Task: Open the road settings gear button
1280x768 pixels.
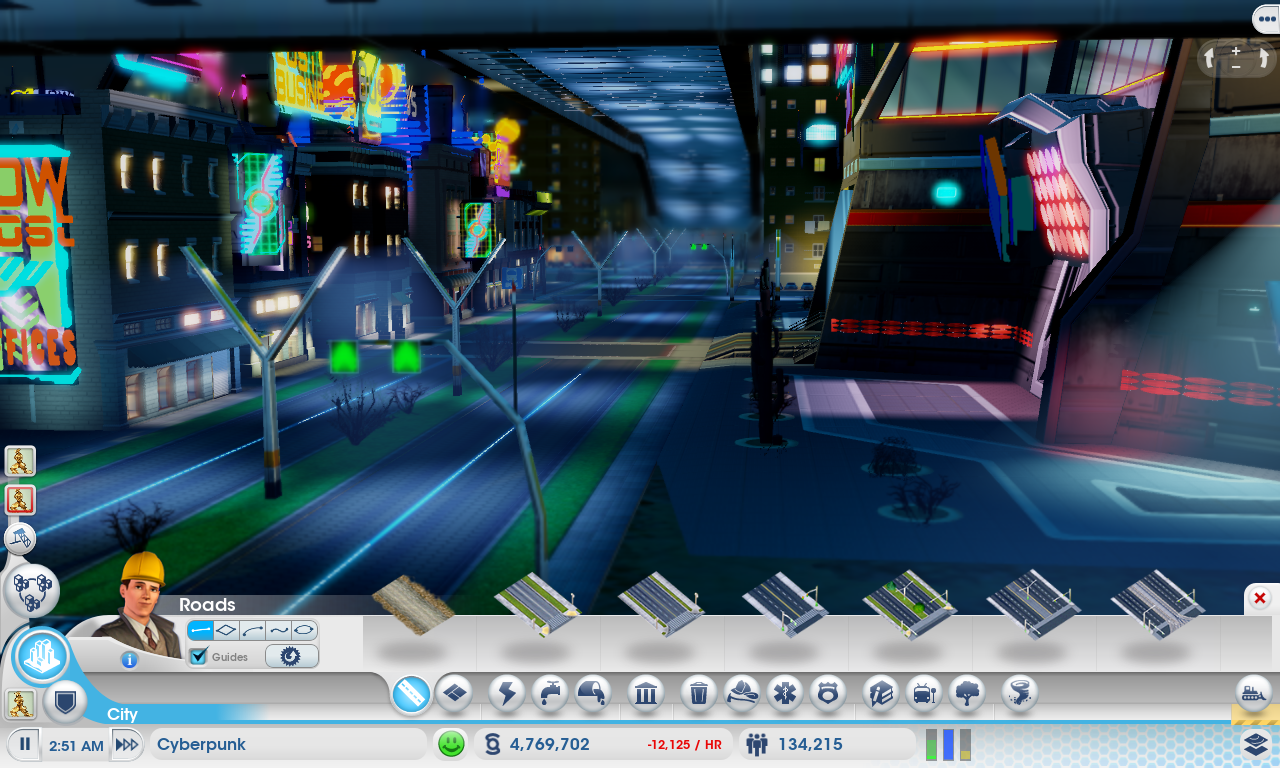Action: coord(291,657)
